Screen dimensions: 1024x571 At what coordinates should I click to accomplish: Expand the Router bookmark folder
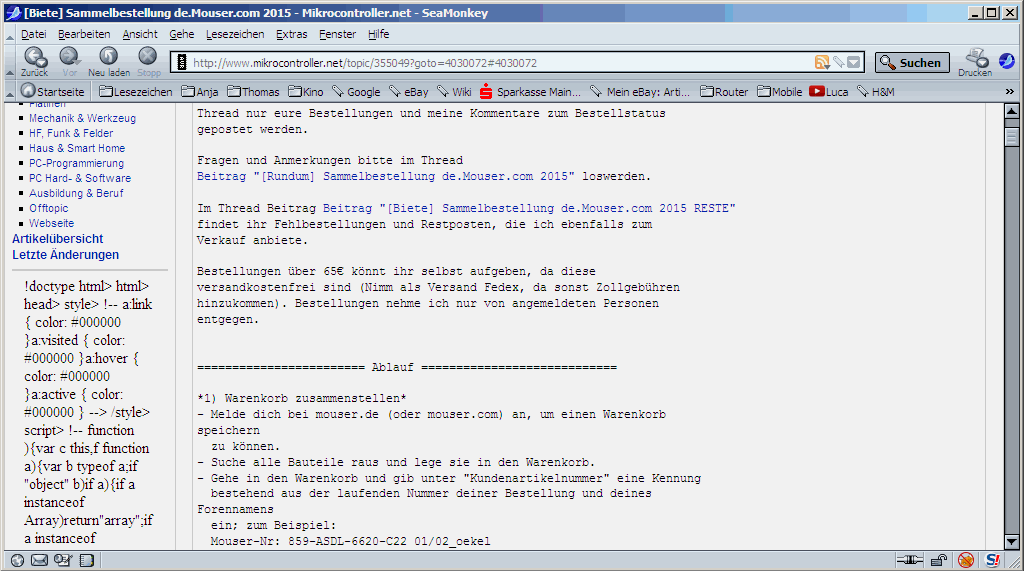(x=724, y=91)
